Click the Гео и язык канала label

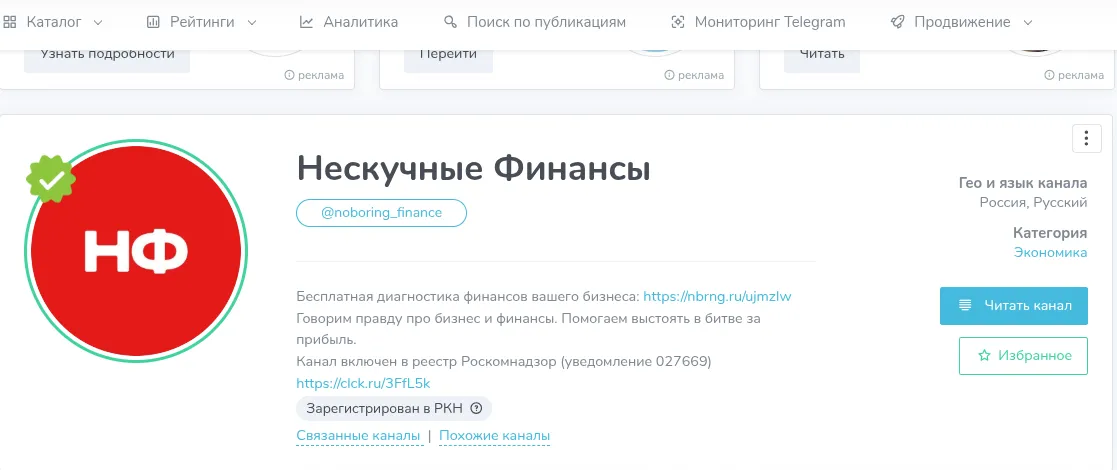[x=1023, y=183]
